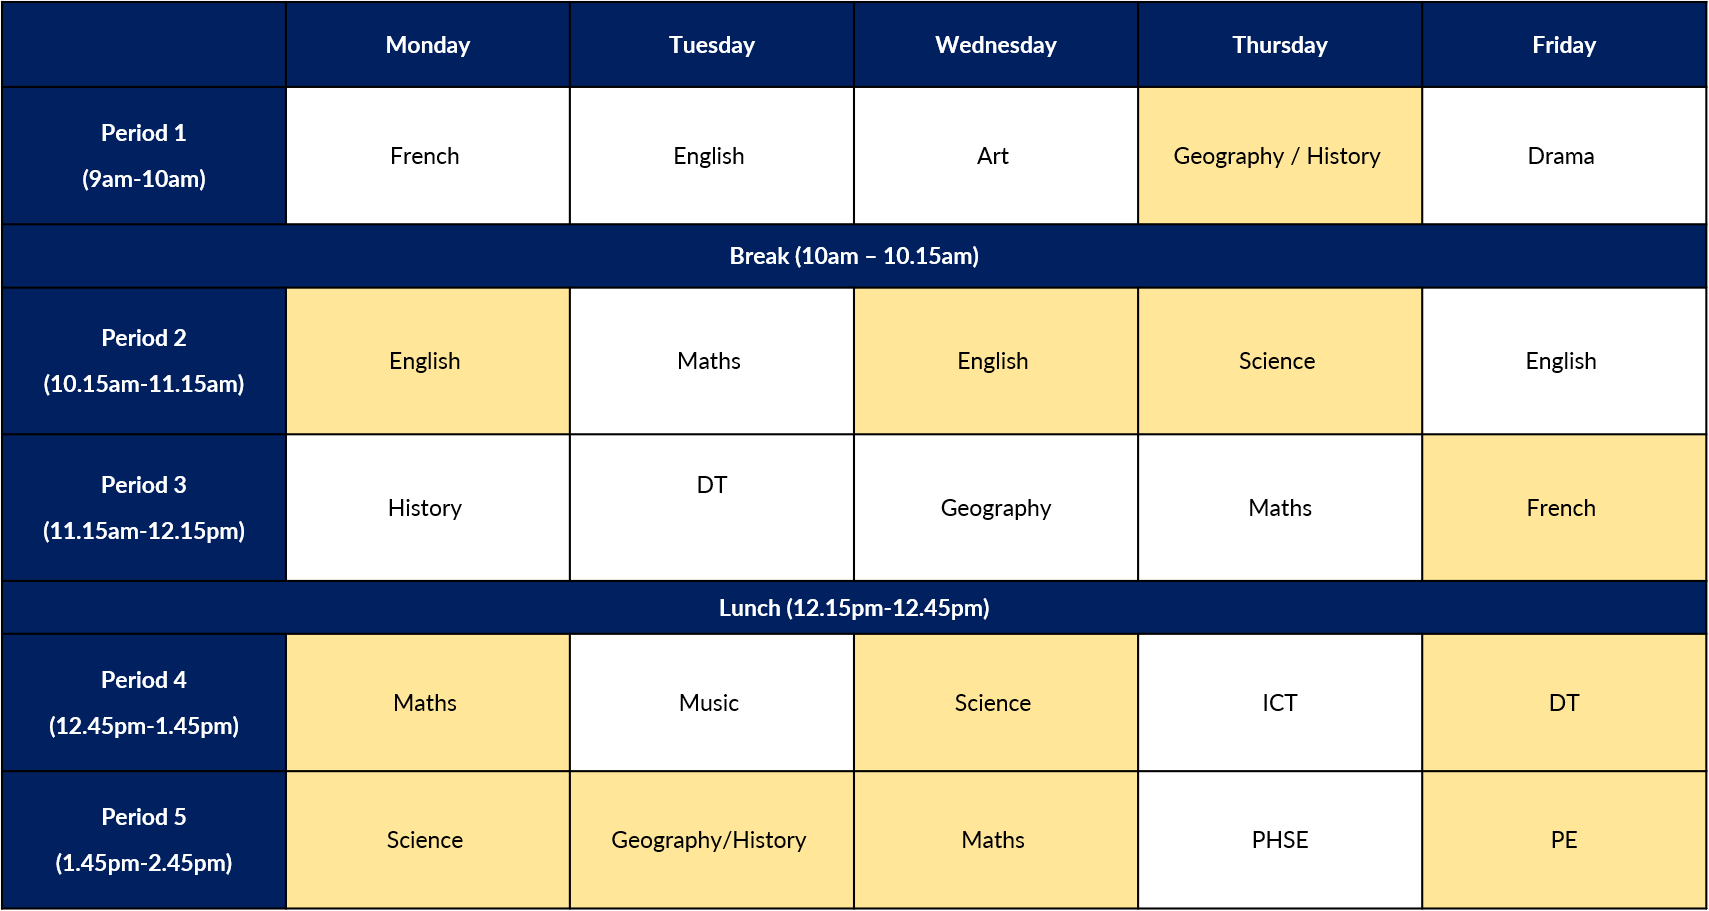Select the Period 1 (9am-10am) row label
Screen dimensions: 1709x911
coord(144,156)
